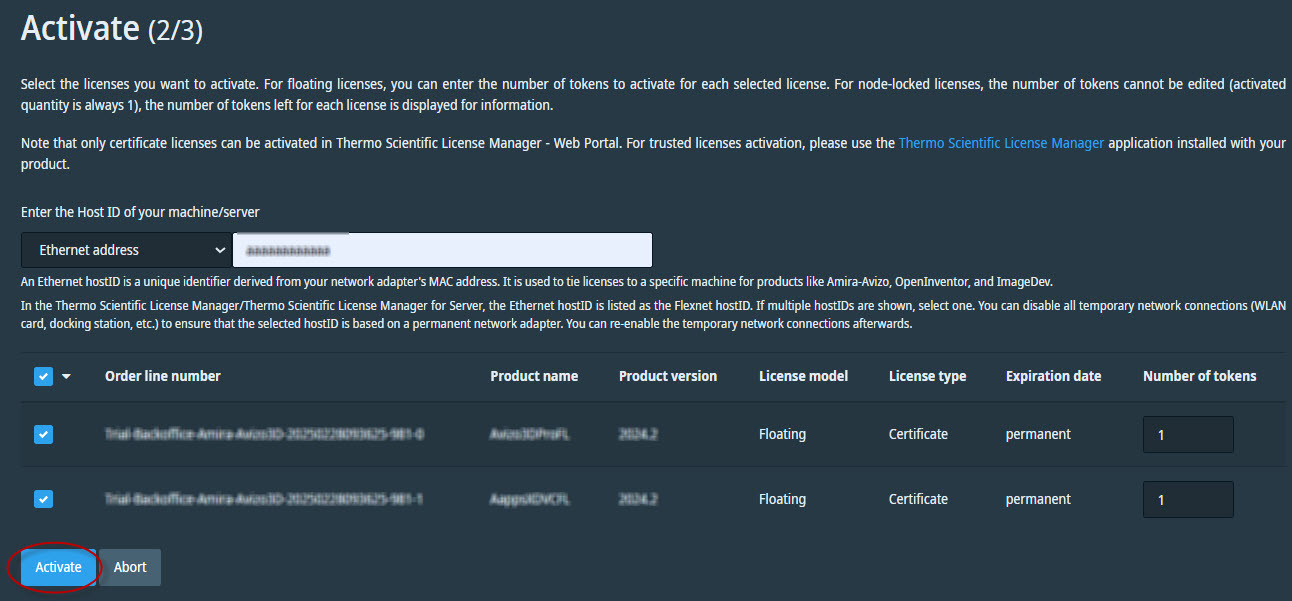The image size is (1292, 601).
Task: Select "permanent" in the first license row
Action: [x=1039, y=434]
